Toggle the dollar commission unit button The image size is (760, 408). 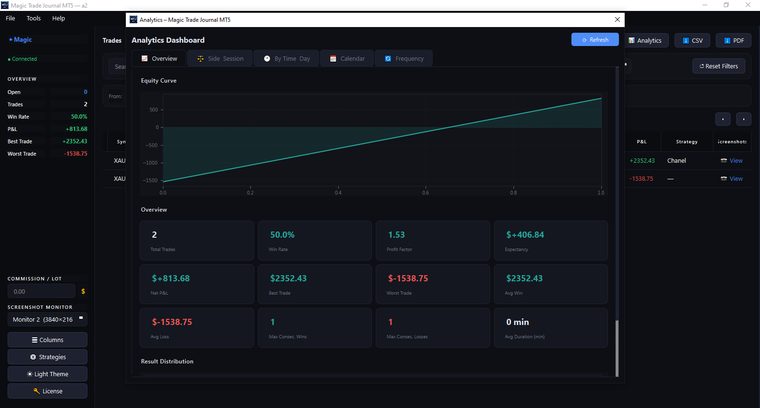[x=83, y=291]
